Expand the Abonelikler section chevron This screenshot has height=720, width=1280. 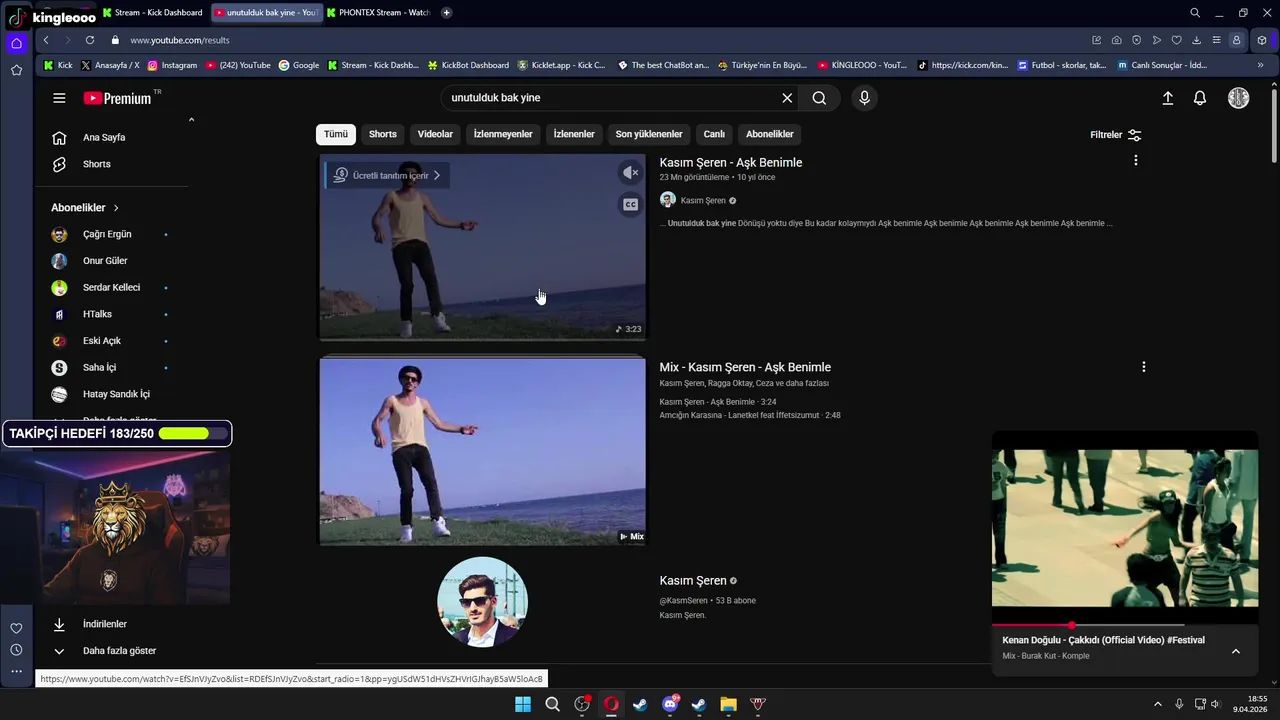116,208
